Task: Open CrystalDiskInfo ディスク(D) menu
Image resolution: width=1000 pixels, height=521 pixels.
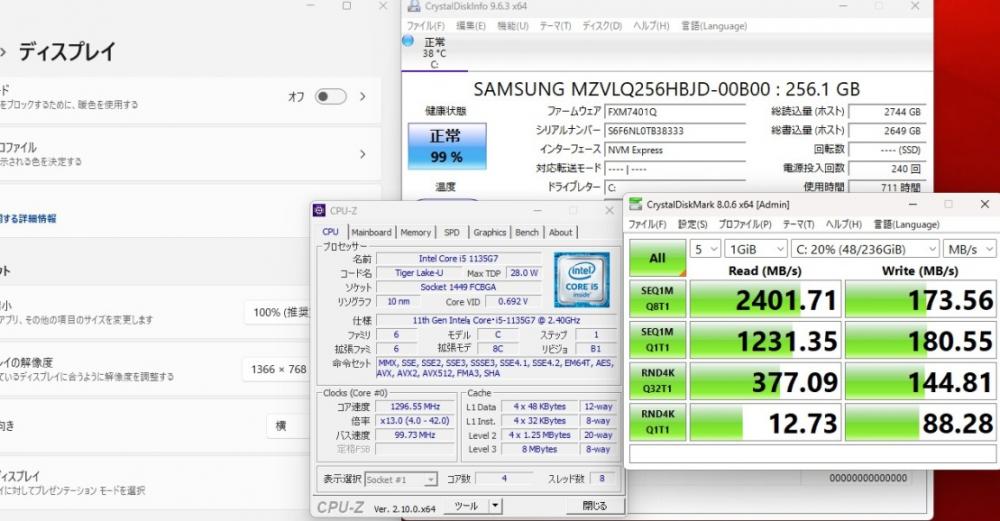Action: click(601, 26)
